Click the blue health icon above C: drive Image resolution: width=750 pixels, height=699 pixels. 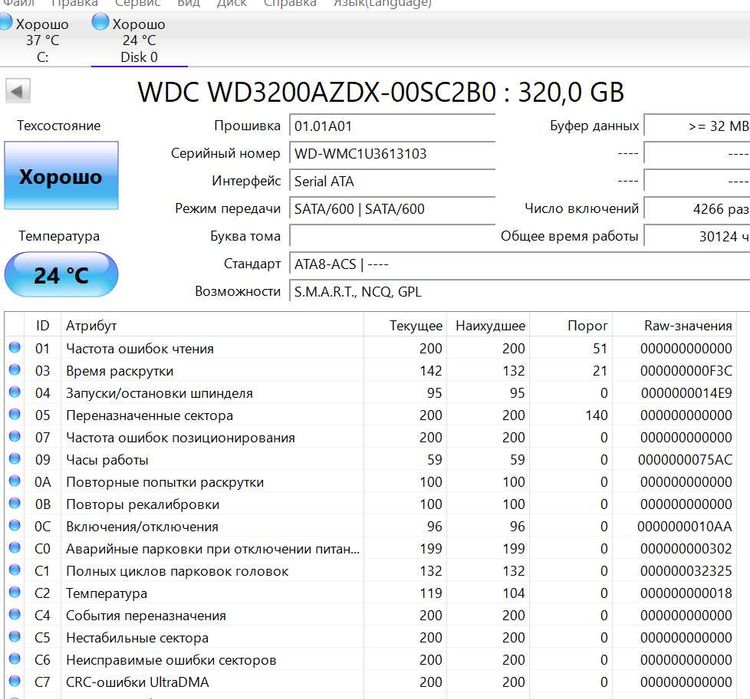click(x=5, y=23)
